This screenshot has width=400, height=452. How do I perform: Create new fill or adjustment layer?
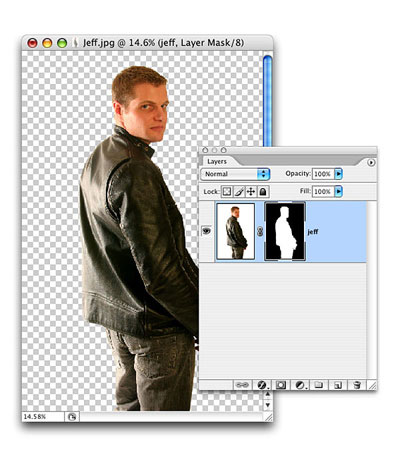[301, 385]
